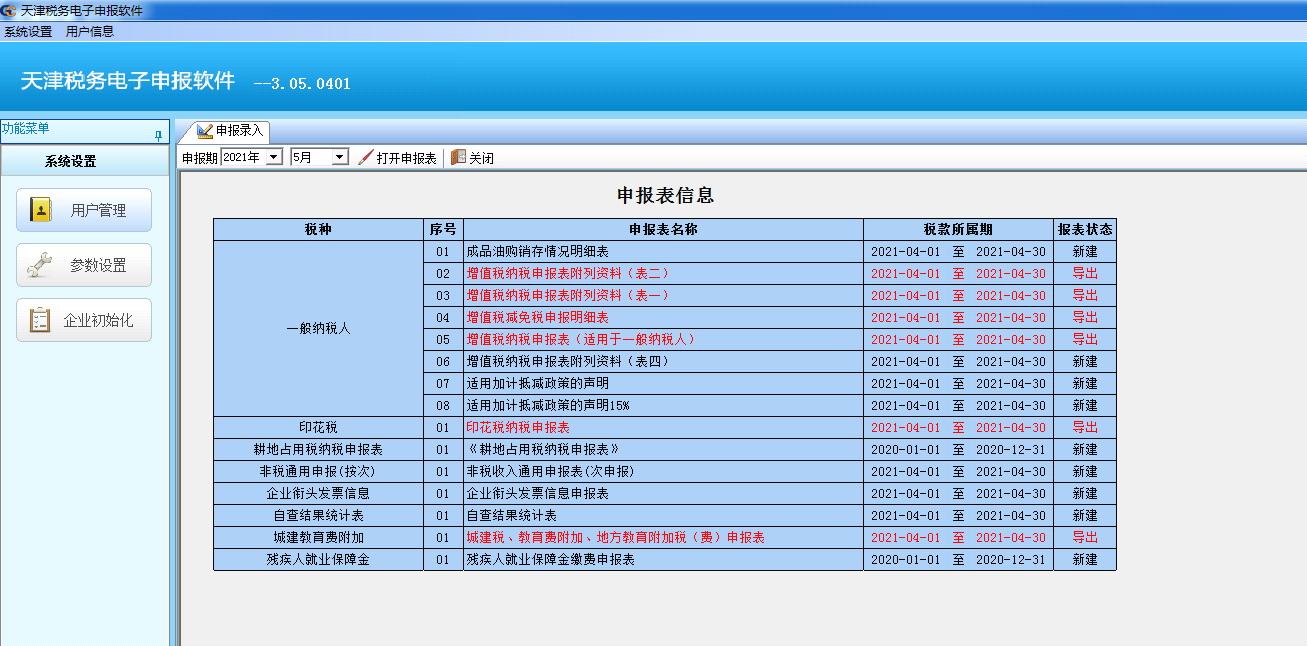1307x646 pixels.
Task: Expand the 5月 month dropdown
Action: (340, 158)
